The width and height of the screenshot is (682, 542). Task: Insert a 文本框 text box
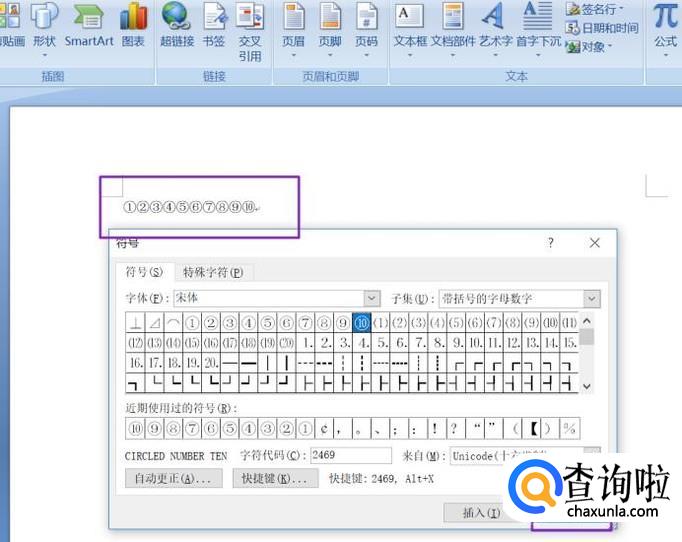410,29
